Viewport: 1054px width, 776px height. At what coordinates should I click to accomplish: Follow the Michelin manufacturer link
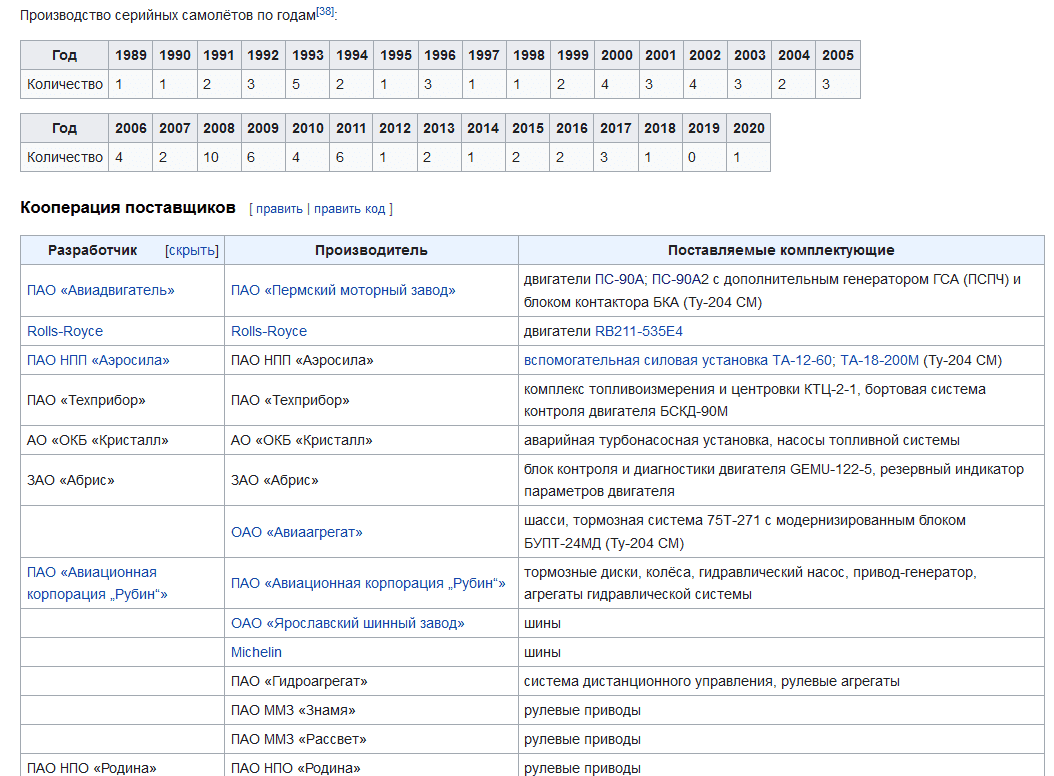[x=256, y=652]
